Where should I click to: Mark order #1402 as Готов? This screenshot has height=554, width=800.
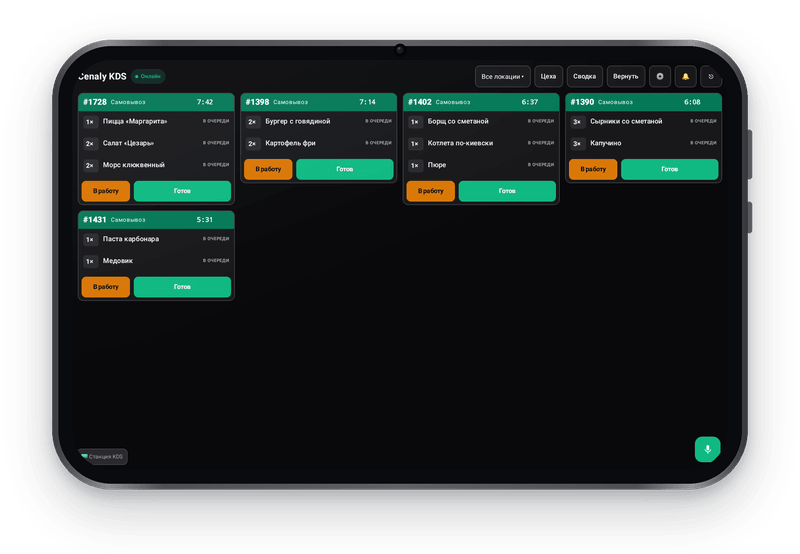pyautogui.click(x=507, y=191)
